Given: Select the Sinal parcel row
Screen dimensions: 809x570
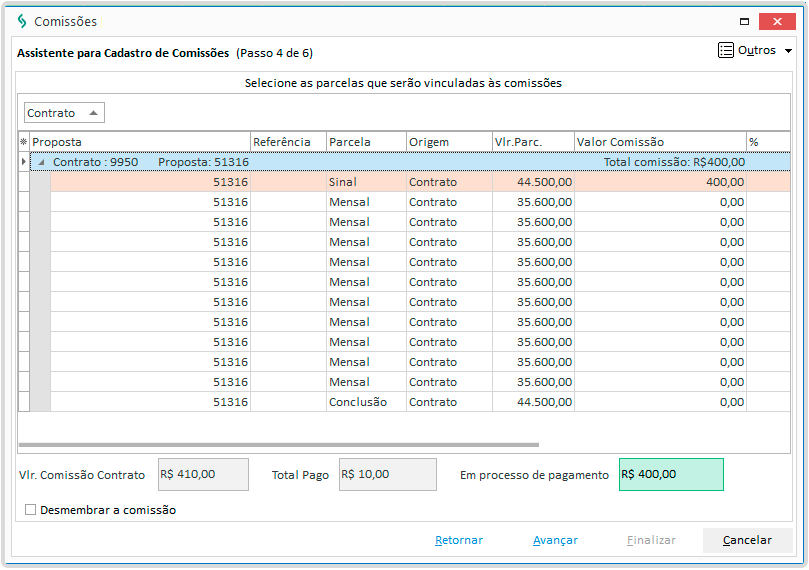Looking at the screenshot, I should pos(420,182).
